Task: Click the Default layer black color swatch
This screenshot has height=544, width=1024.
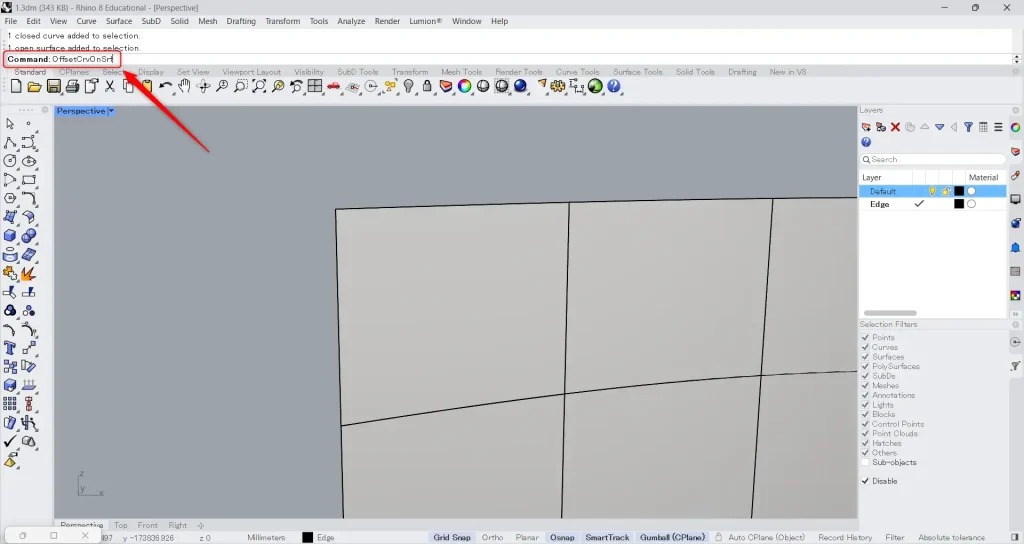Action: (x=959, y=191)
